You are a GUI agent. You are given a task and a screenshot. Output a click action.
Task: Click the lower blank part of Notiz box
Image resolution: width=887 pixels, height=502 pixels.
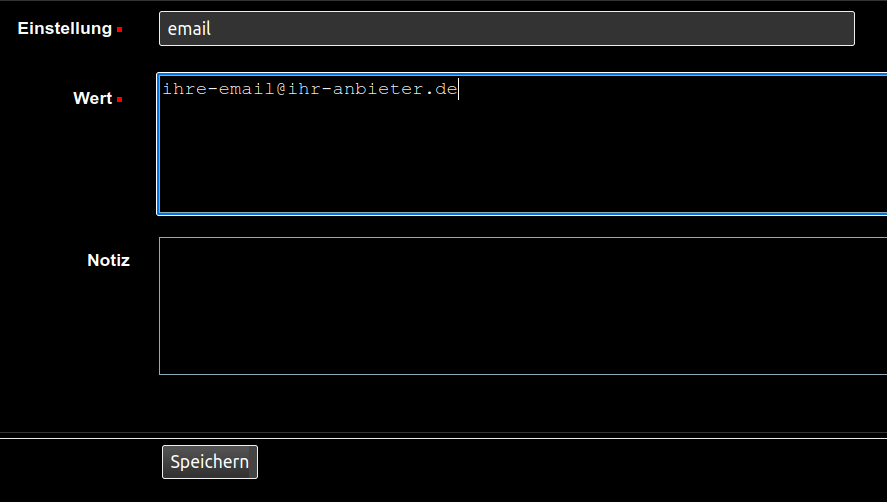click(x=523, y=345)
